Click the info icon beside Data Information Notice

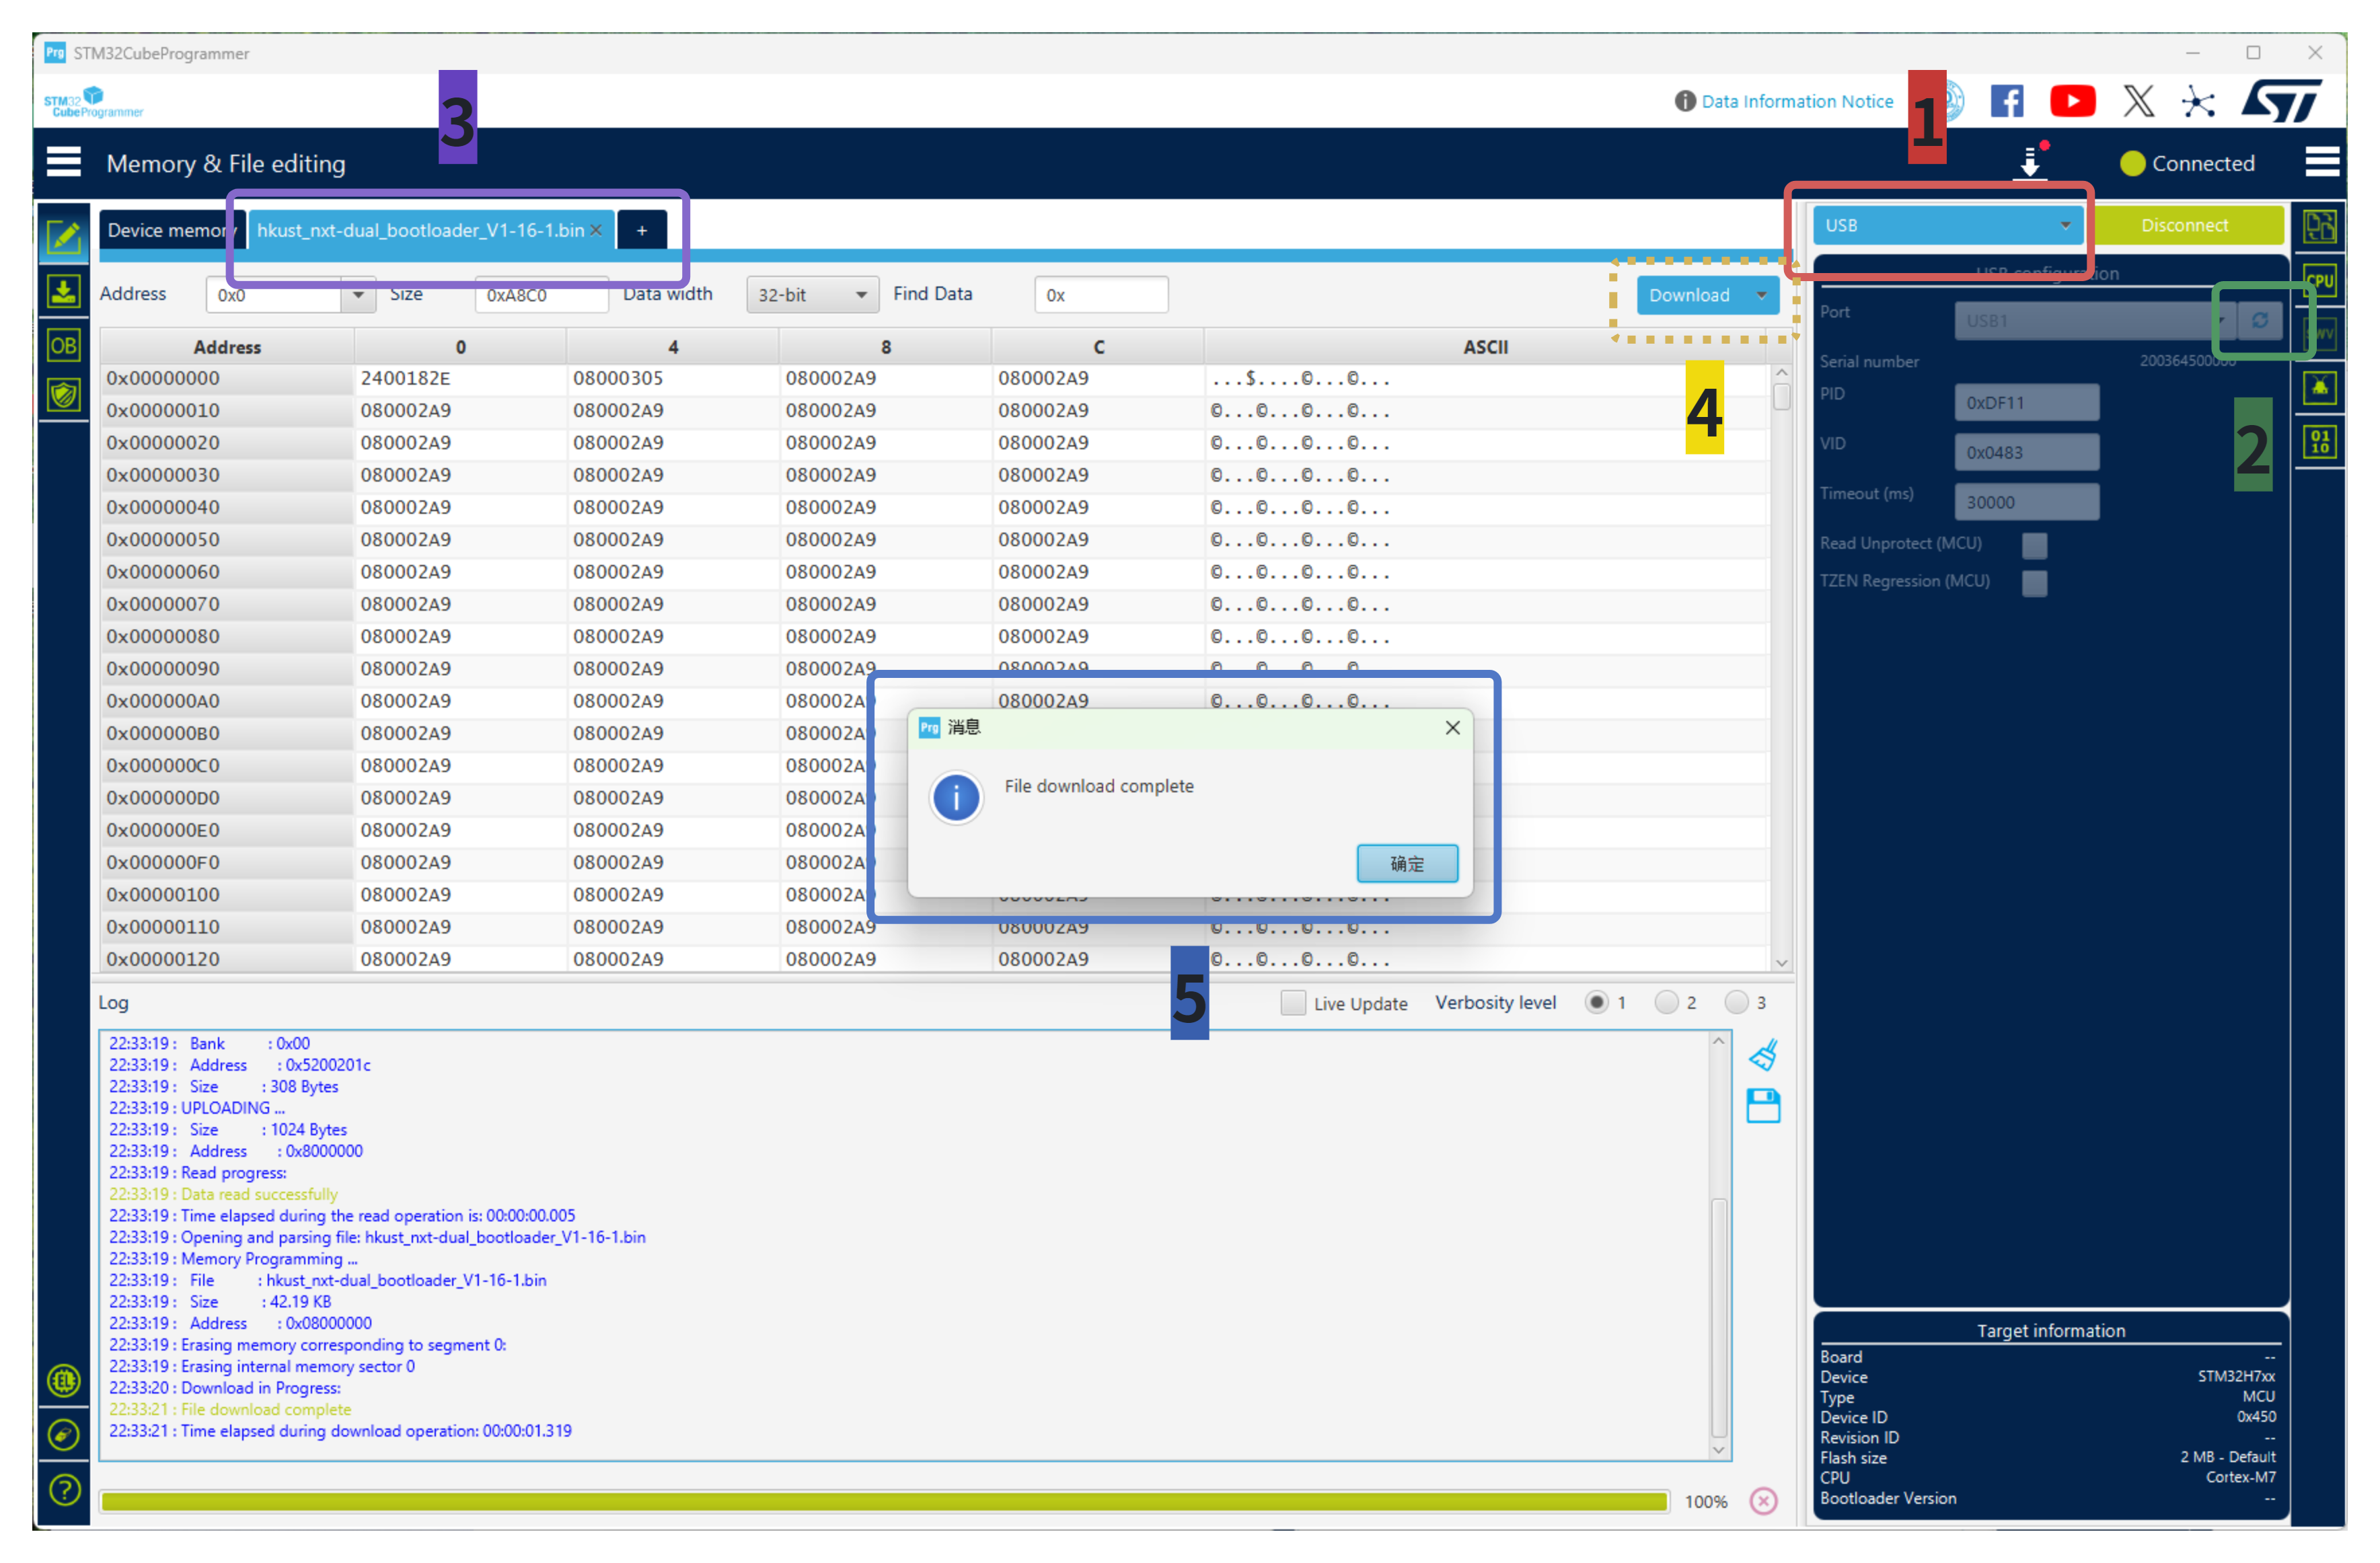pyautogui.click(x=1685, y=101)
